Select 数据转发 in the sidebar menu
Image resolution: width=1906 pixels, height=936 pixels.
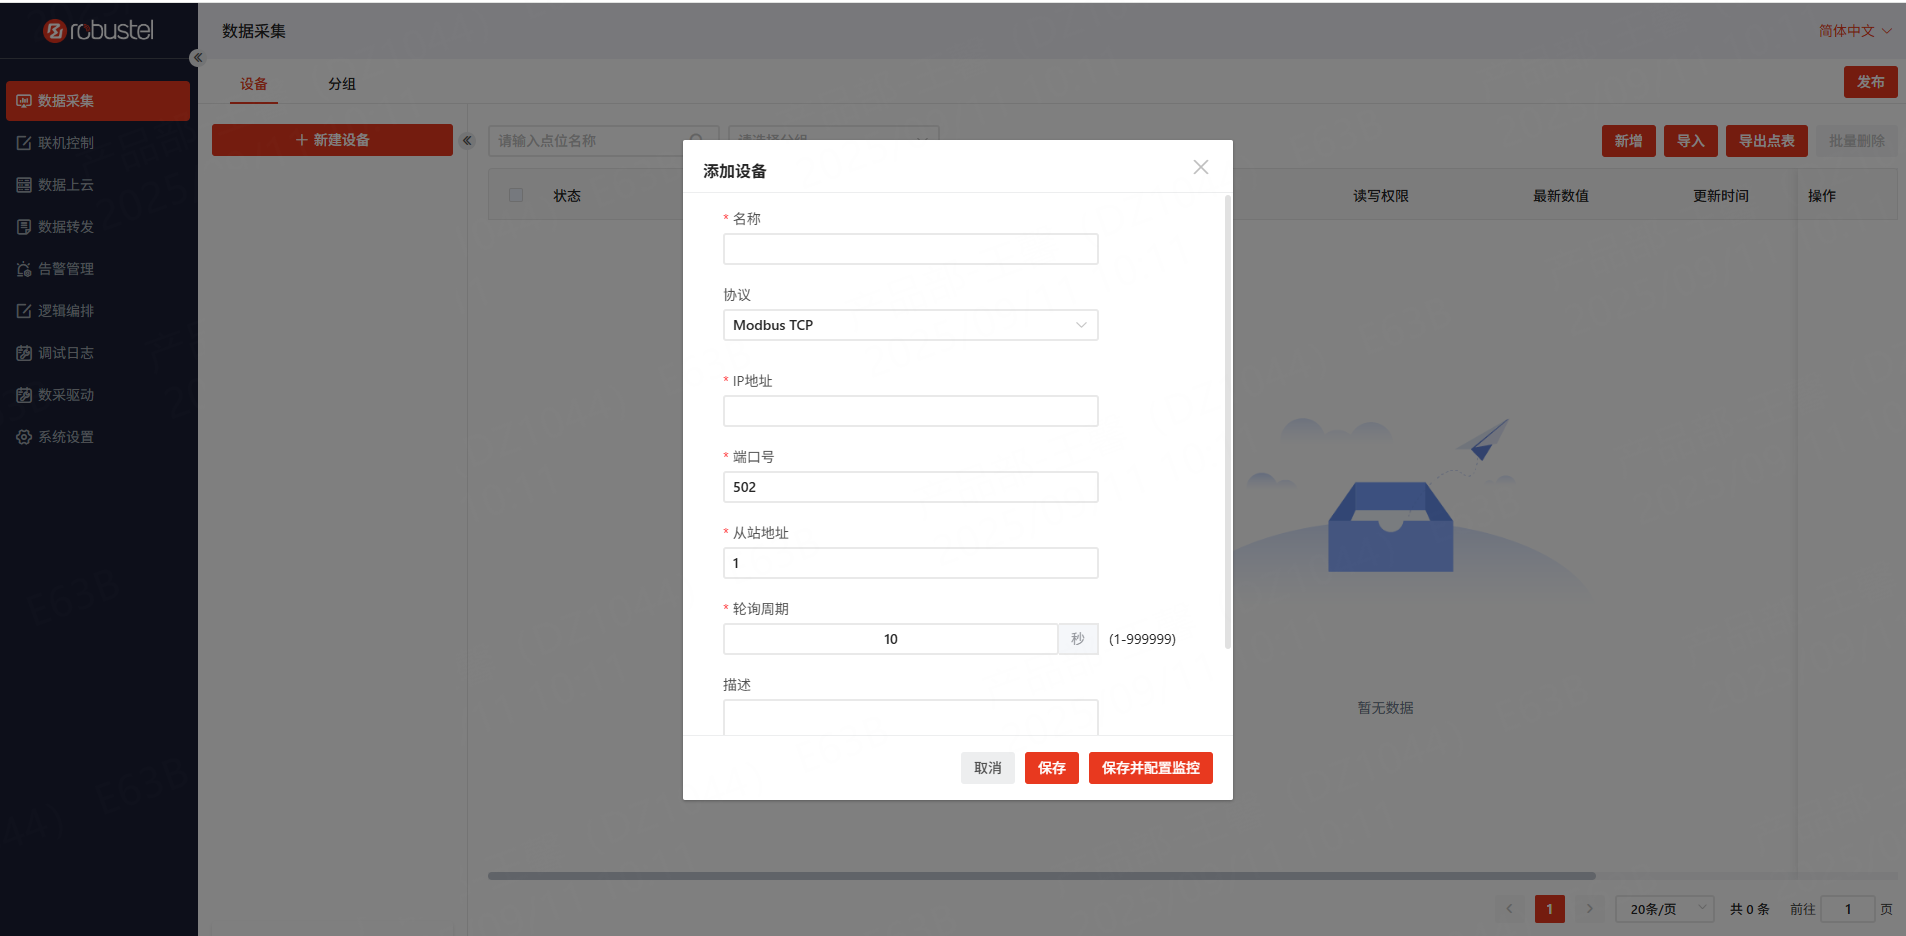pos(66,227)
